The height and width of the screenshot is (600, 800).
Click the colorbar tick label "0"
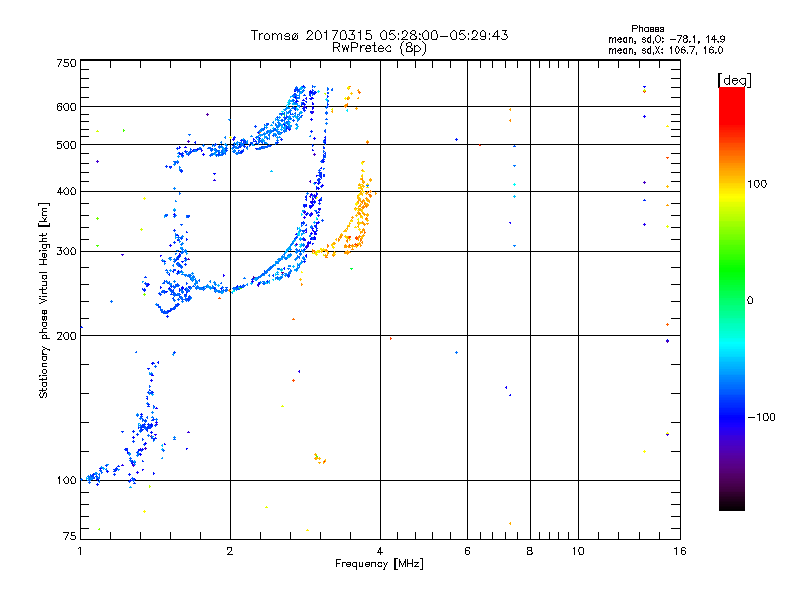point(750,300)
